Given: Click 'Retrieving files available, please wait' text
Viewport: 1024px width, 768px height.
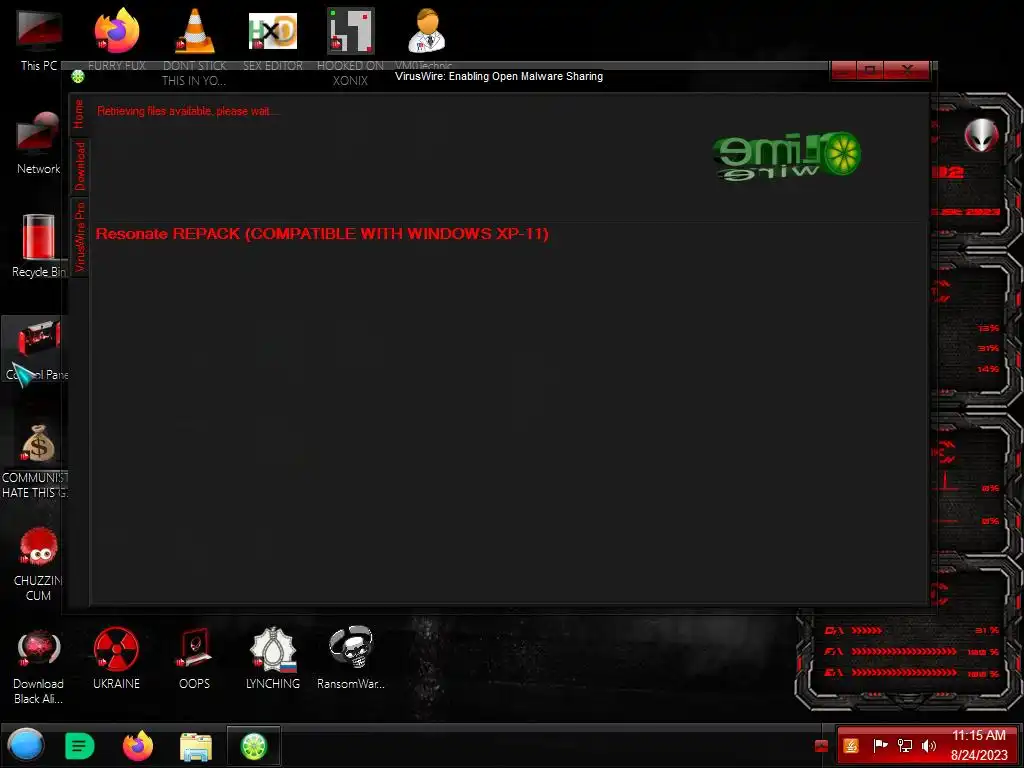Looking at the screenshot, I should [x=188, y=111].
